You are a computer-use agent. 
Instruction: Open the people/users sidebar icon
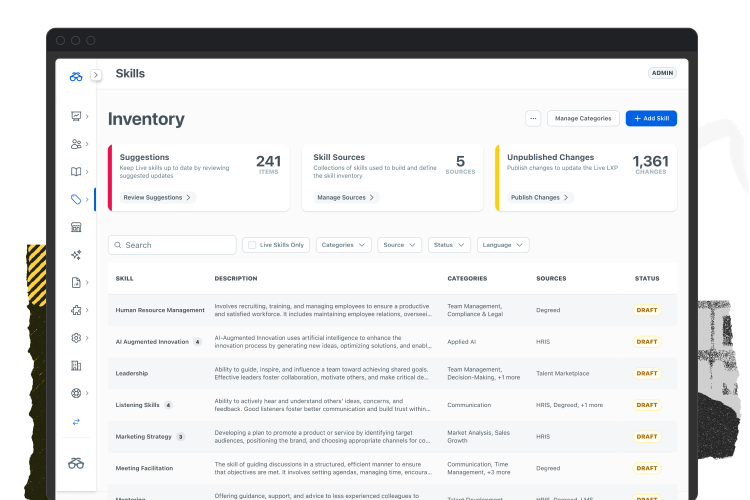[x=76, y=144]
